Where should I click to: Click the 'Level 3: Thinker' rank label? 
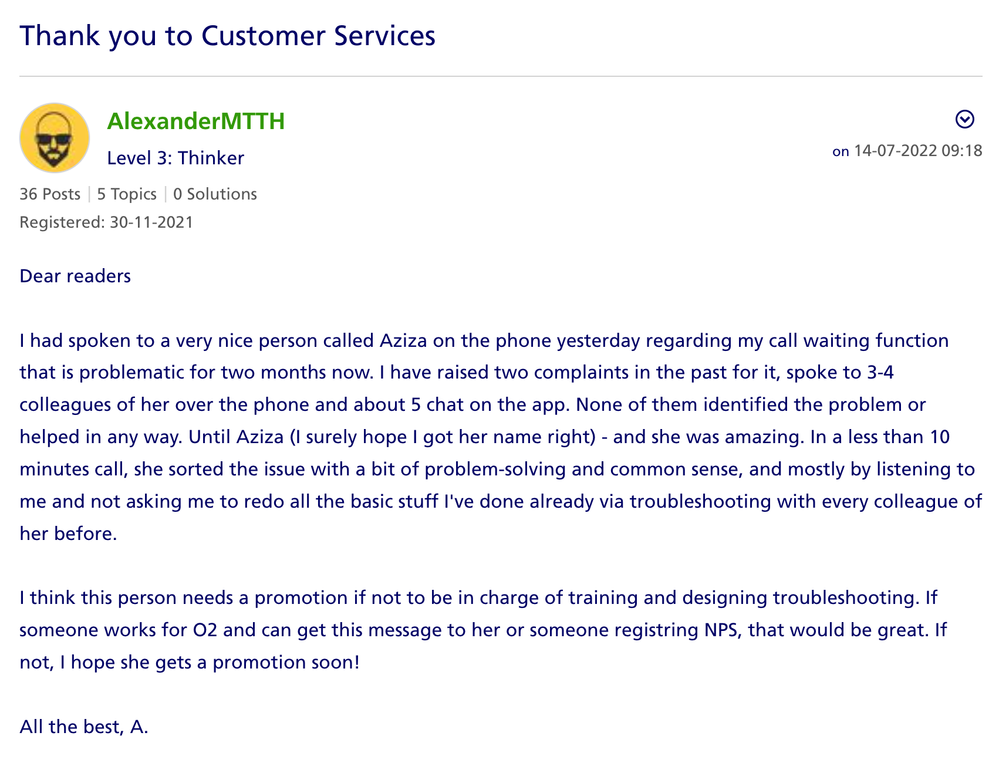(x=175, y=158)
